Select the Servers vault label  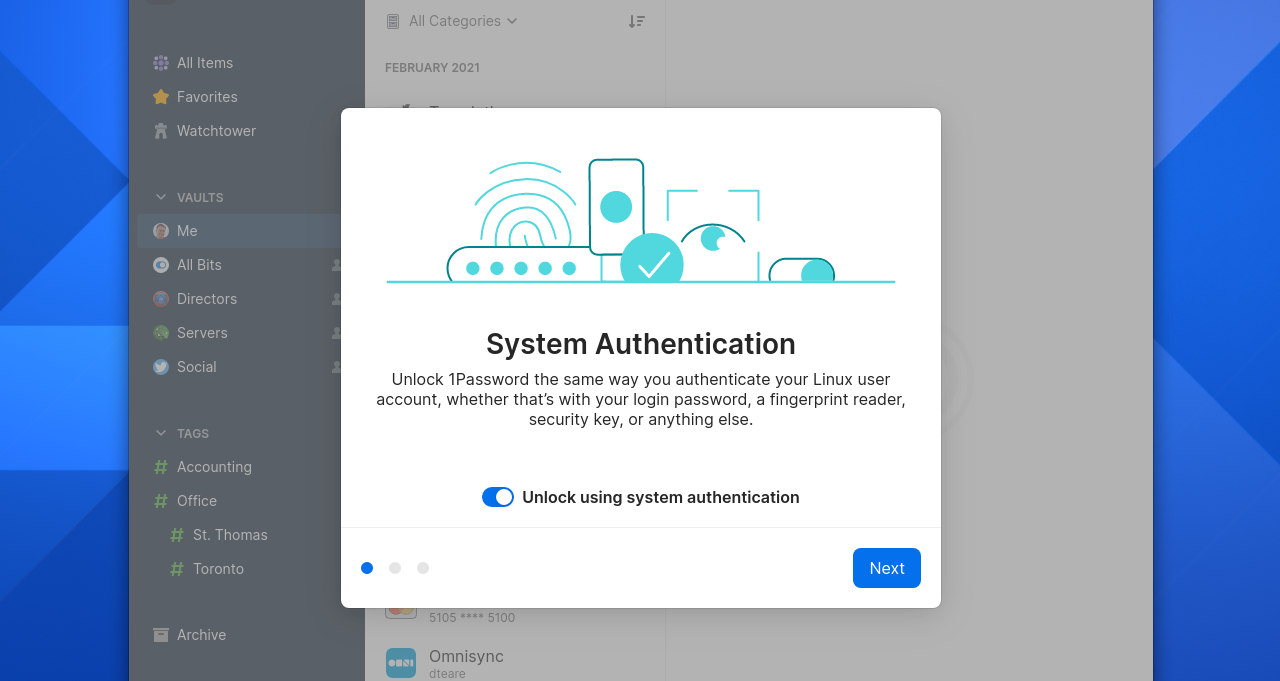(x=202, y=333)
